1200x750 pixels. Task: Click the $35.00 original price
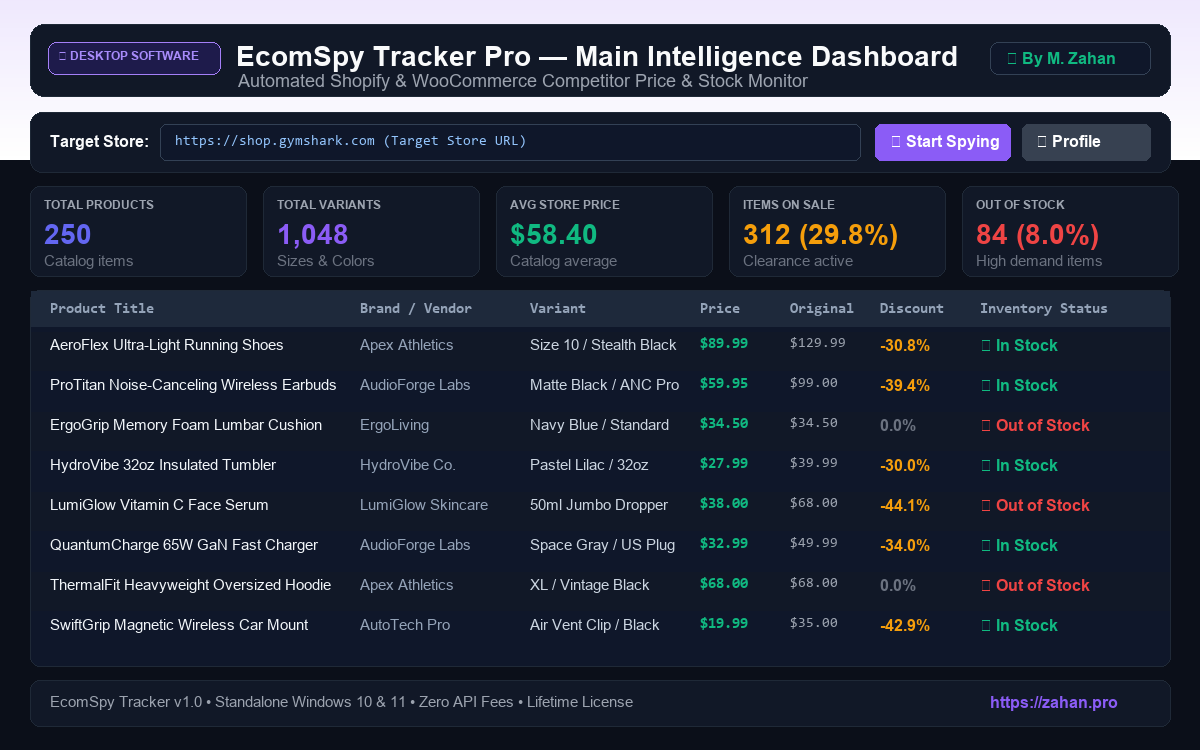tap(814, 623)
